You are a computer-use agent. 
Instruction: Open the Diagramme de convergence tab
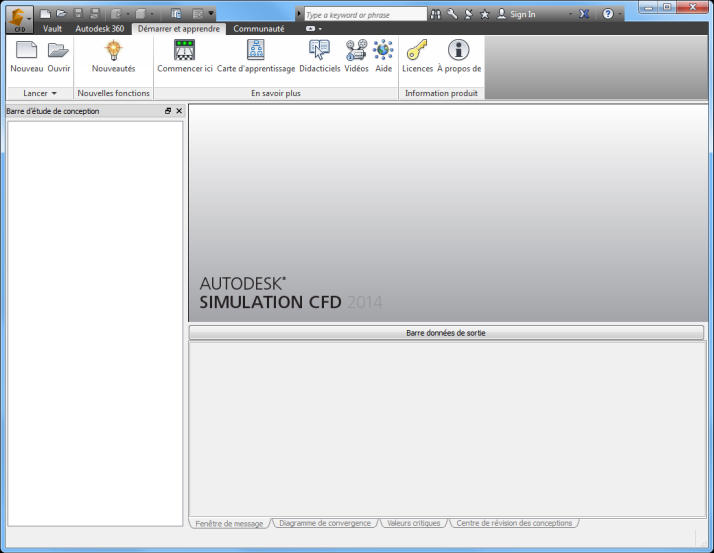click(x=325, y=523)
